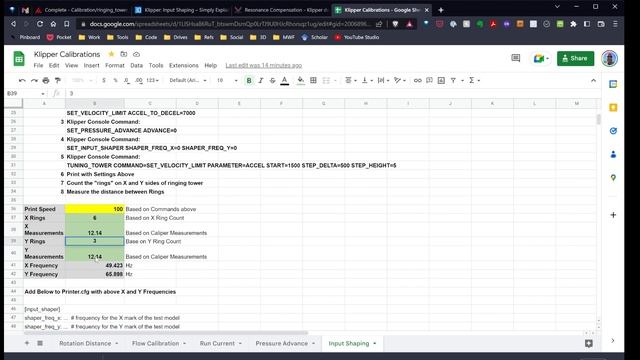Click the Google account avatar
Screen dimensions: 640x360
pyautogui.click(x=609, y=58)
